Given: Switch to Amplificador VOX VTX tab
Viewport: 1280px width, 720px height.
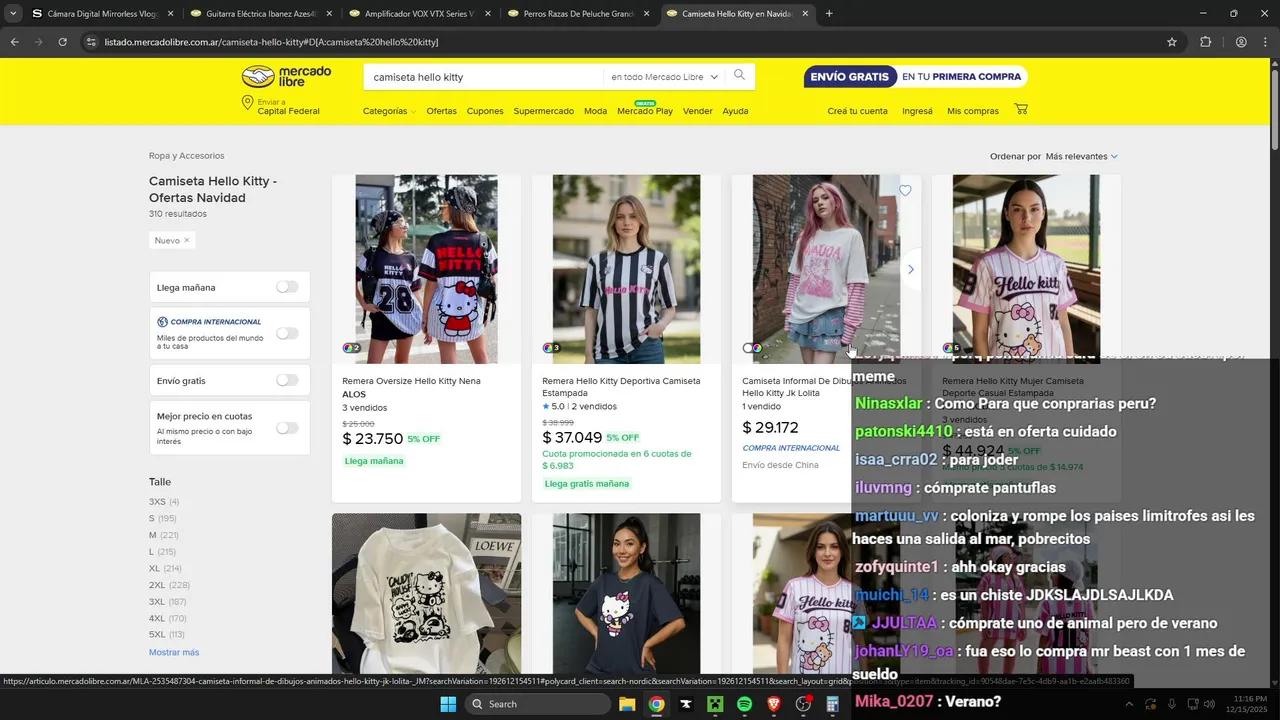Looking at the screenshot, I should pyautogui.click(x=418, y=14).
